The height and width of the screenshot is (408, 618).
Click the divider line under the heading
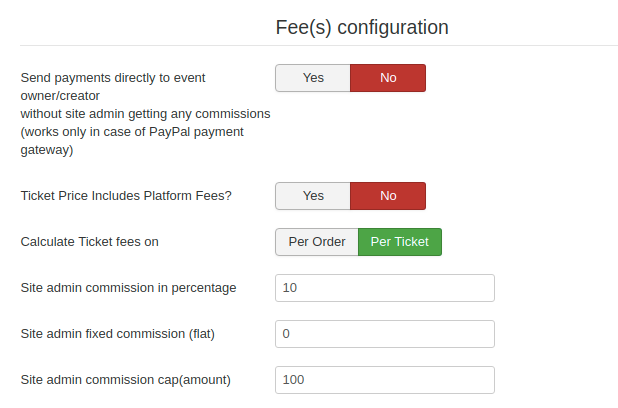319,45
